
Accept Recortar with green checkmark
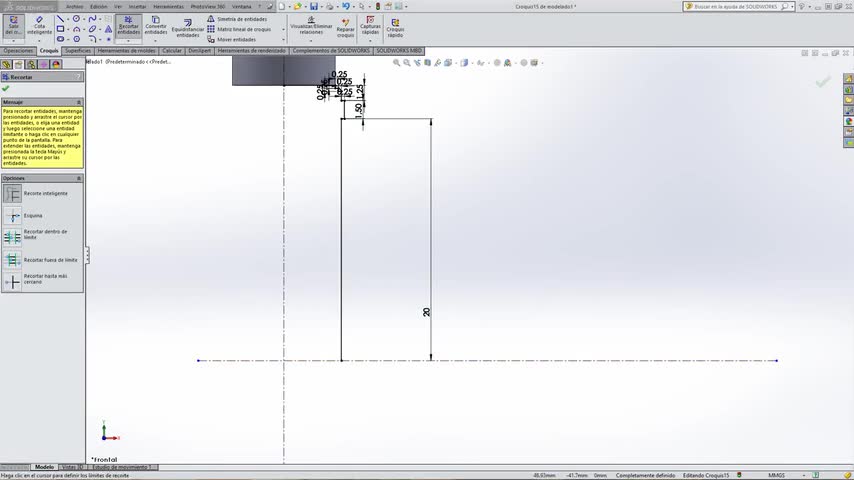5,88
